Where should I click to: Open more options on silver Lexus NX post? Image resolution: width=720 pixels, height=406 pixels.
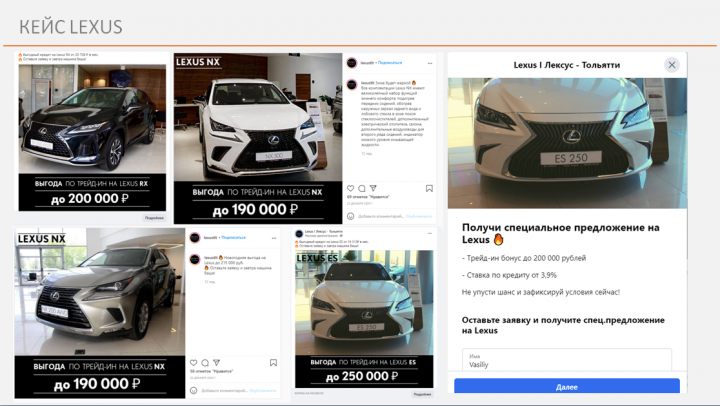[x=274, y=238]
